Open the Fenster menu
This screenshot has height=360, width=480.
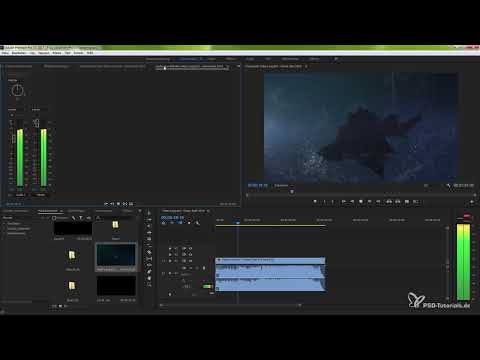[79, 53]
